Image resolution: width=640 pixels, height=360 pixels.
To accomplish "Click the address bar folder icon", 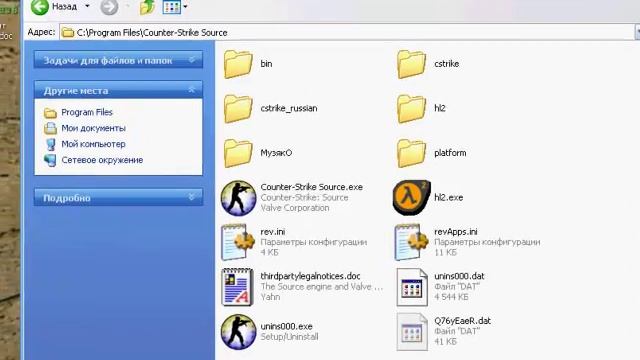I will tap(68, 32).
